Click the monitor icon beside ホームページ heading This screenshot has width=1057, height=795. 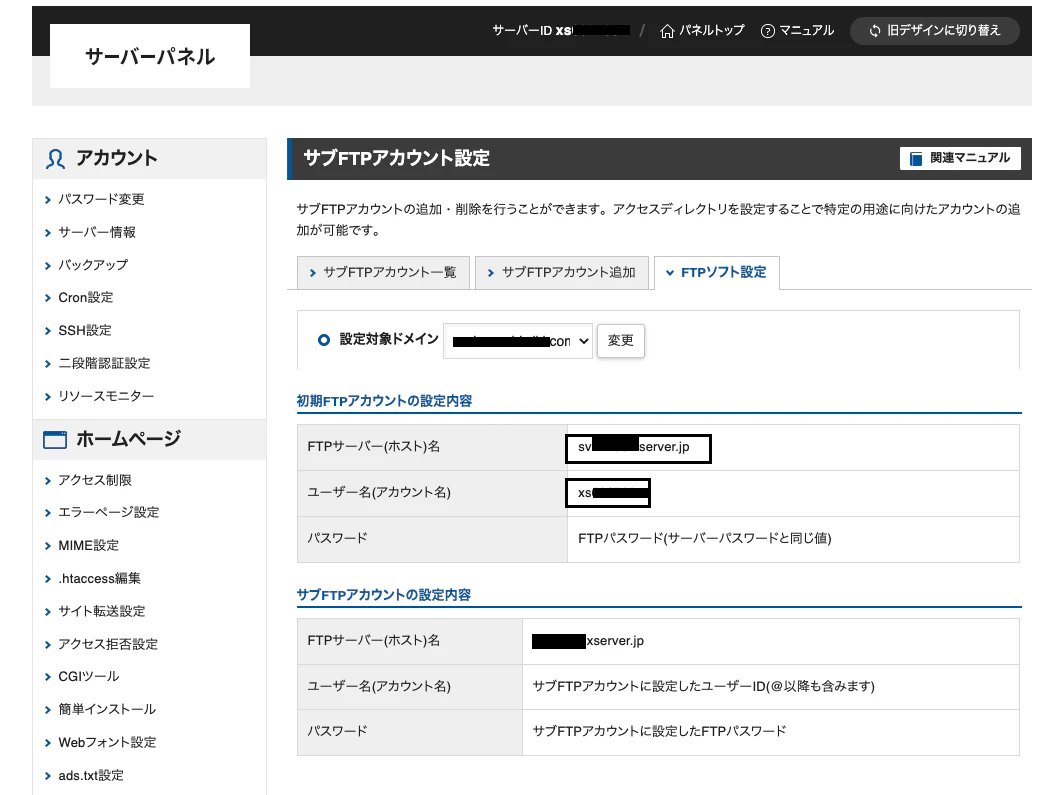(55, 439)
